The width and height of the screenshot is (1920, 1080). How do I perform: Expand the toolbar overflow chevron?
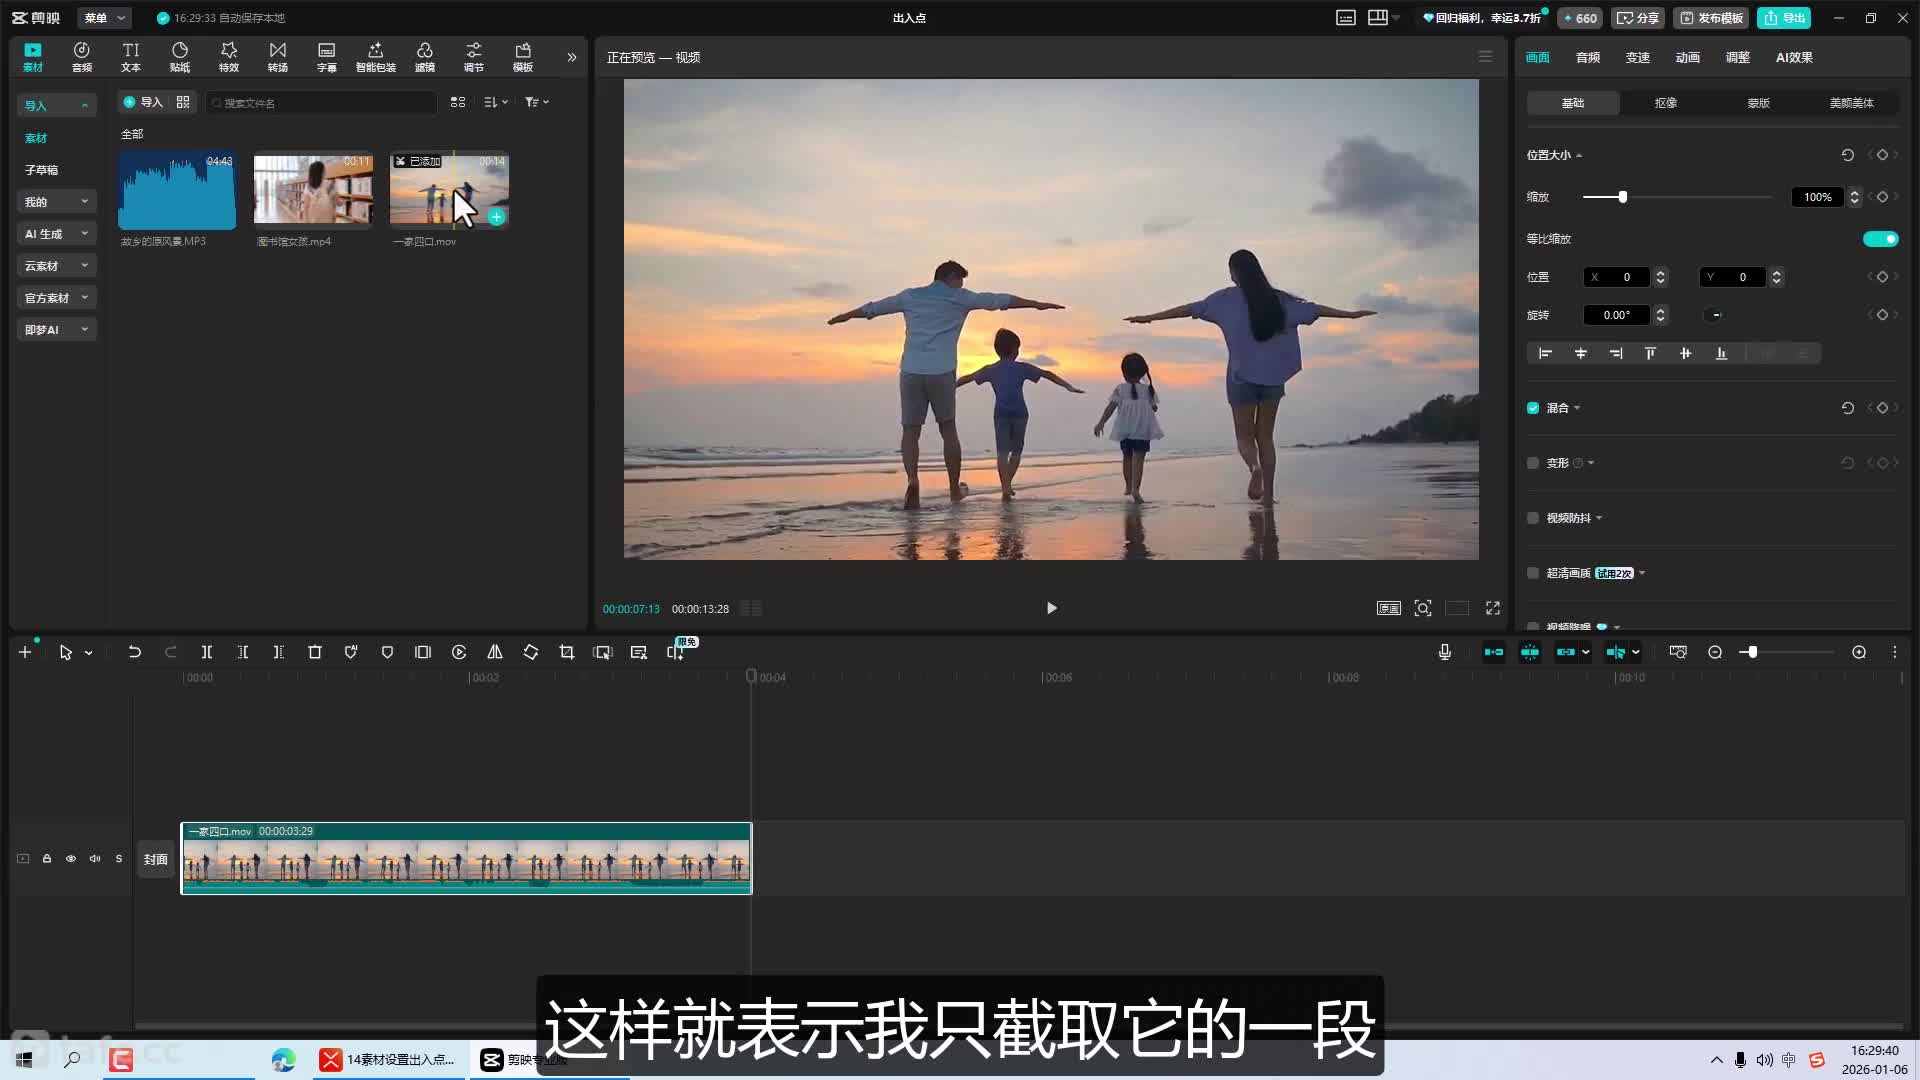point(572,57)
